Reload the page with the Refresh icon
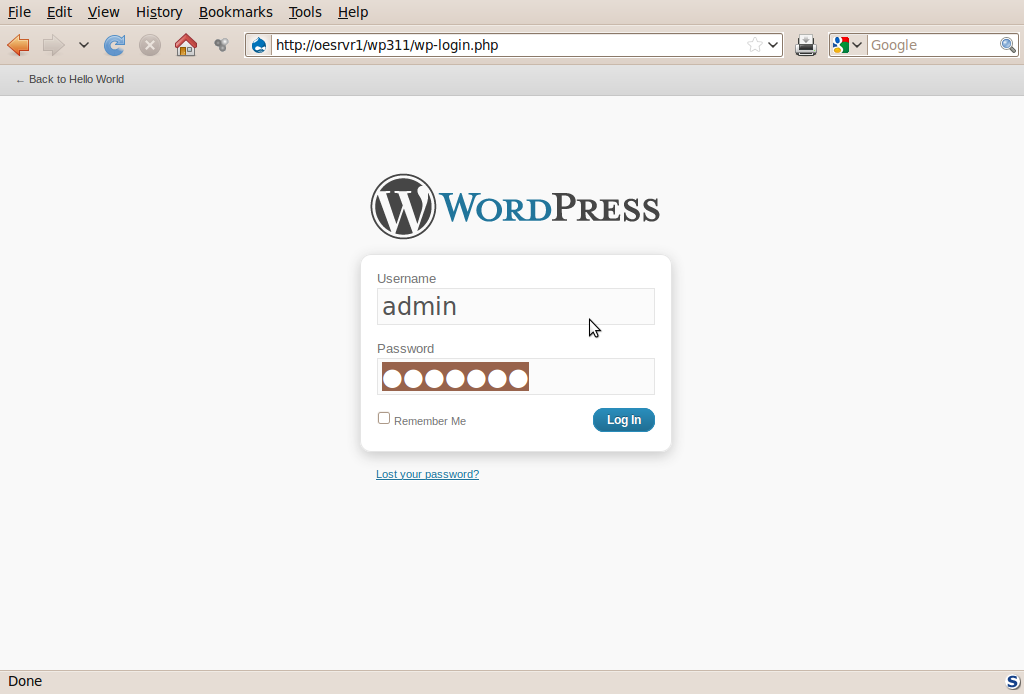This screenshot has height=694, width=1024. (x=114, y=45)
